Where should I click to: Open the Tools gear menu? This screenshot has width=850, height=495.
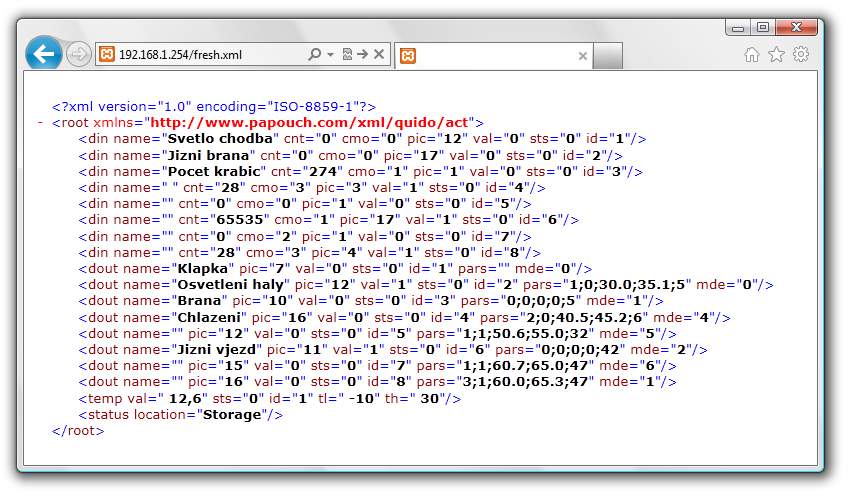click(x=801, y=54)
